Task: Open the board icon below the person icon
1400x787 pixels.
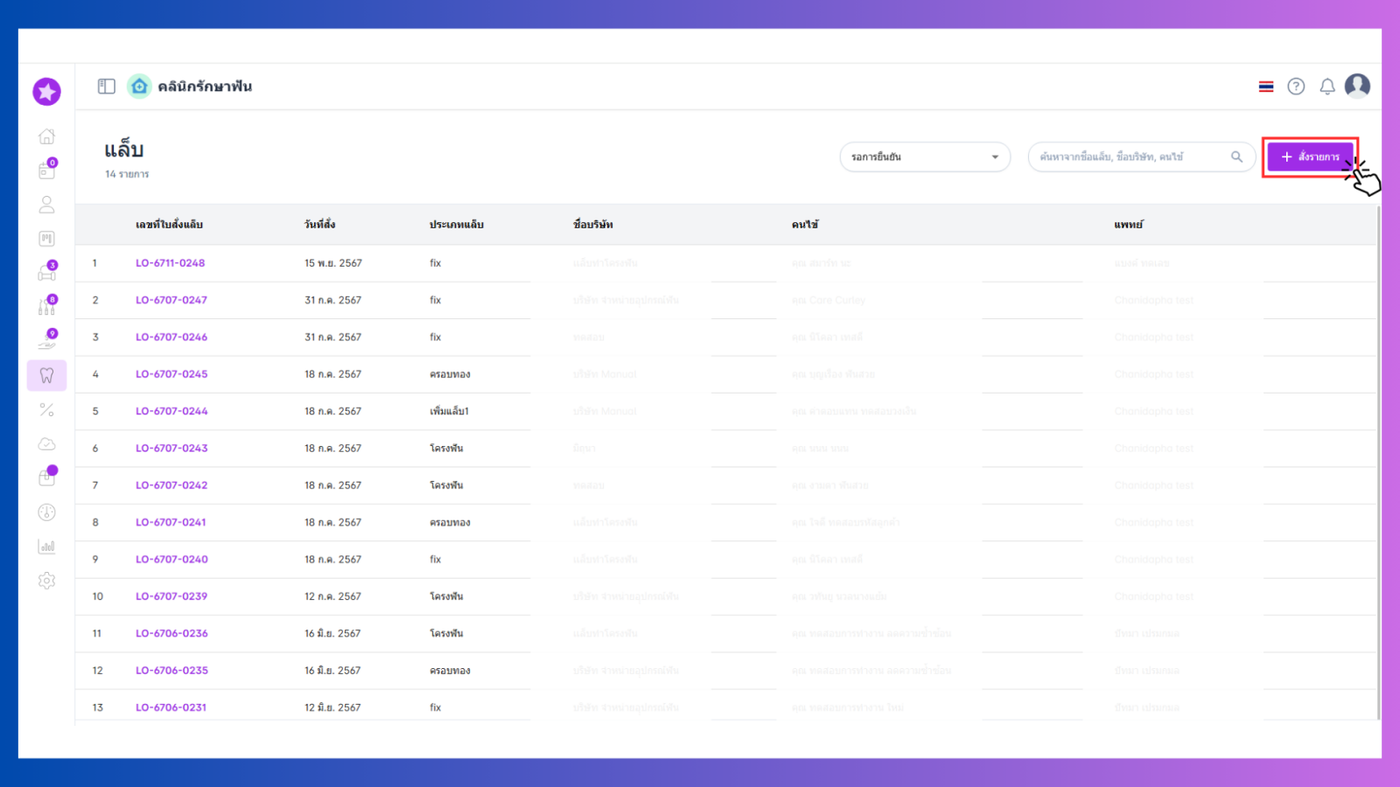Action: pyautogui.click(x=46, y=239)
